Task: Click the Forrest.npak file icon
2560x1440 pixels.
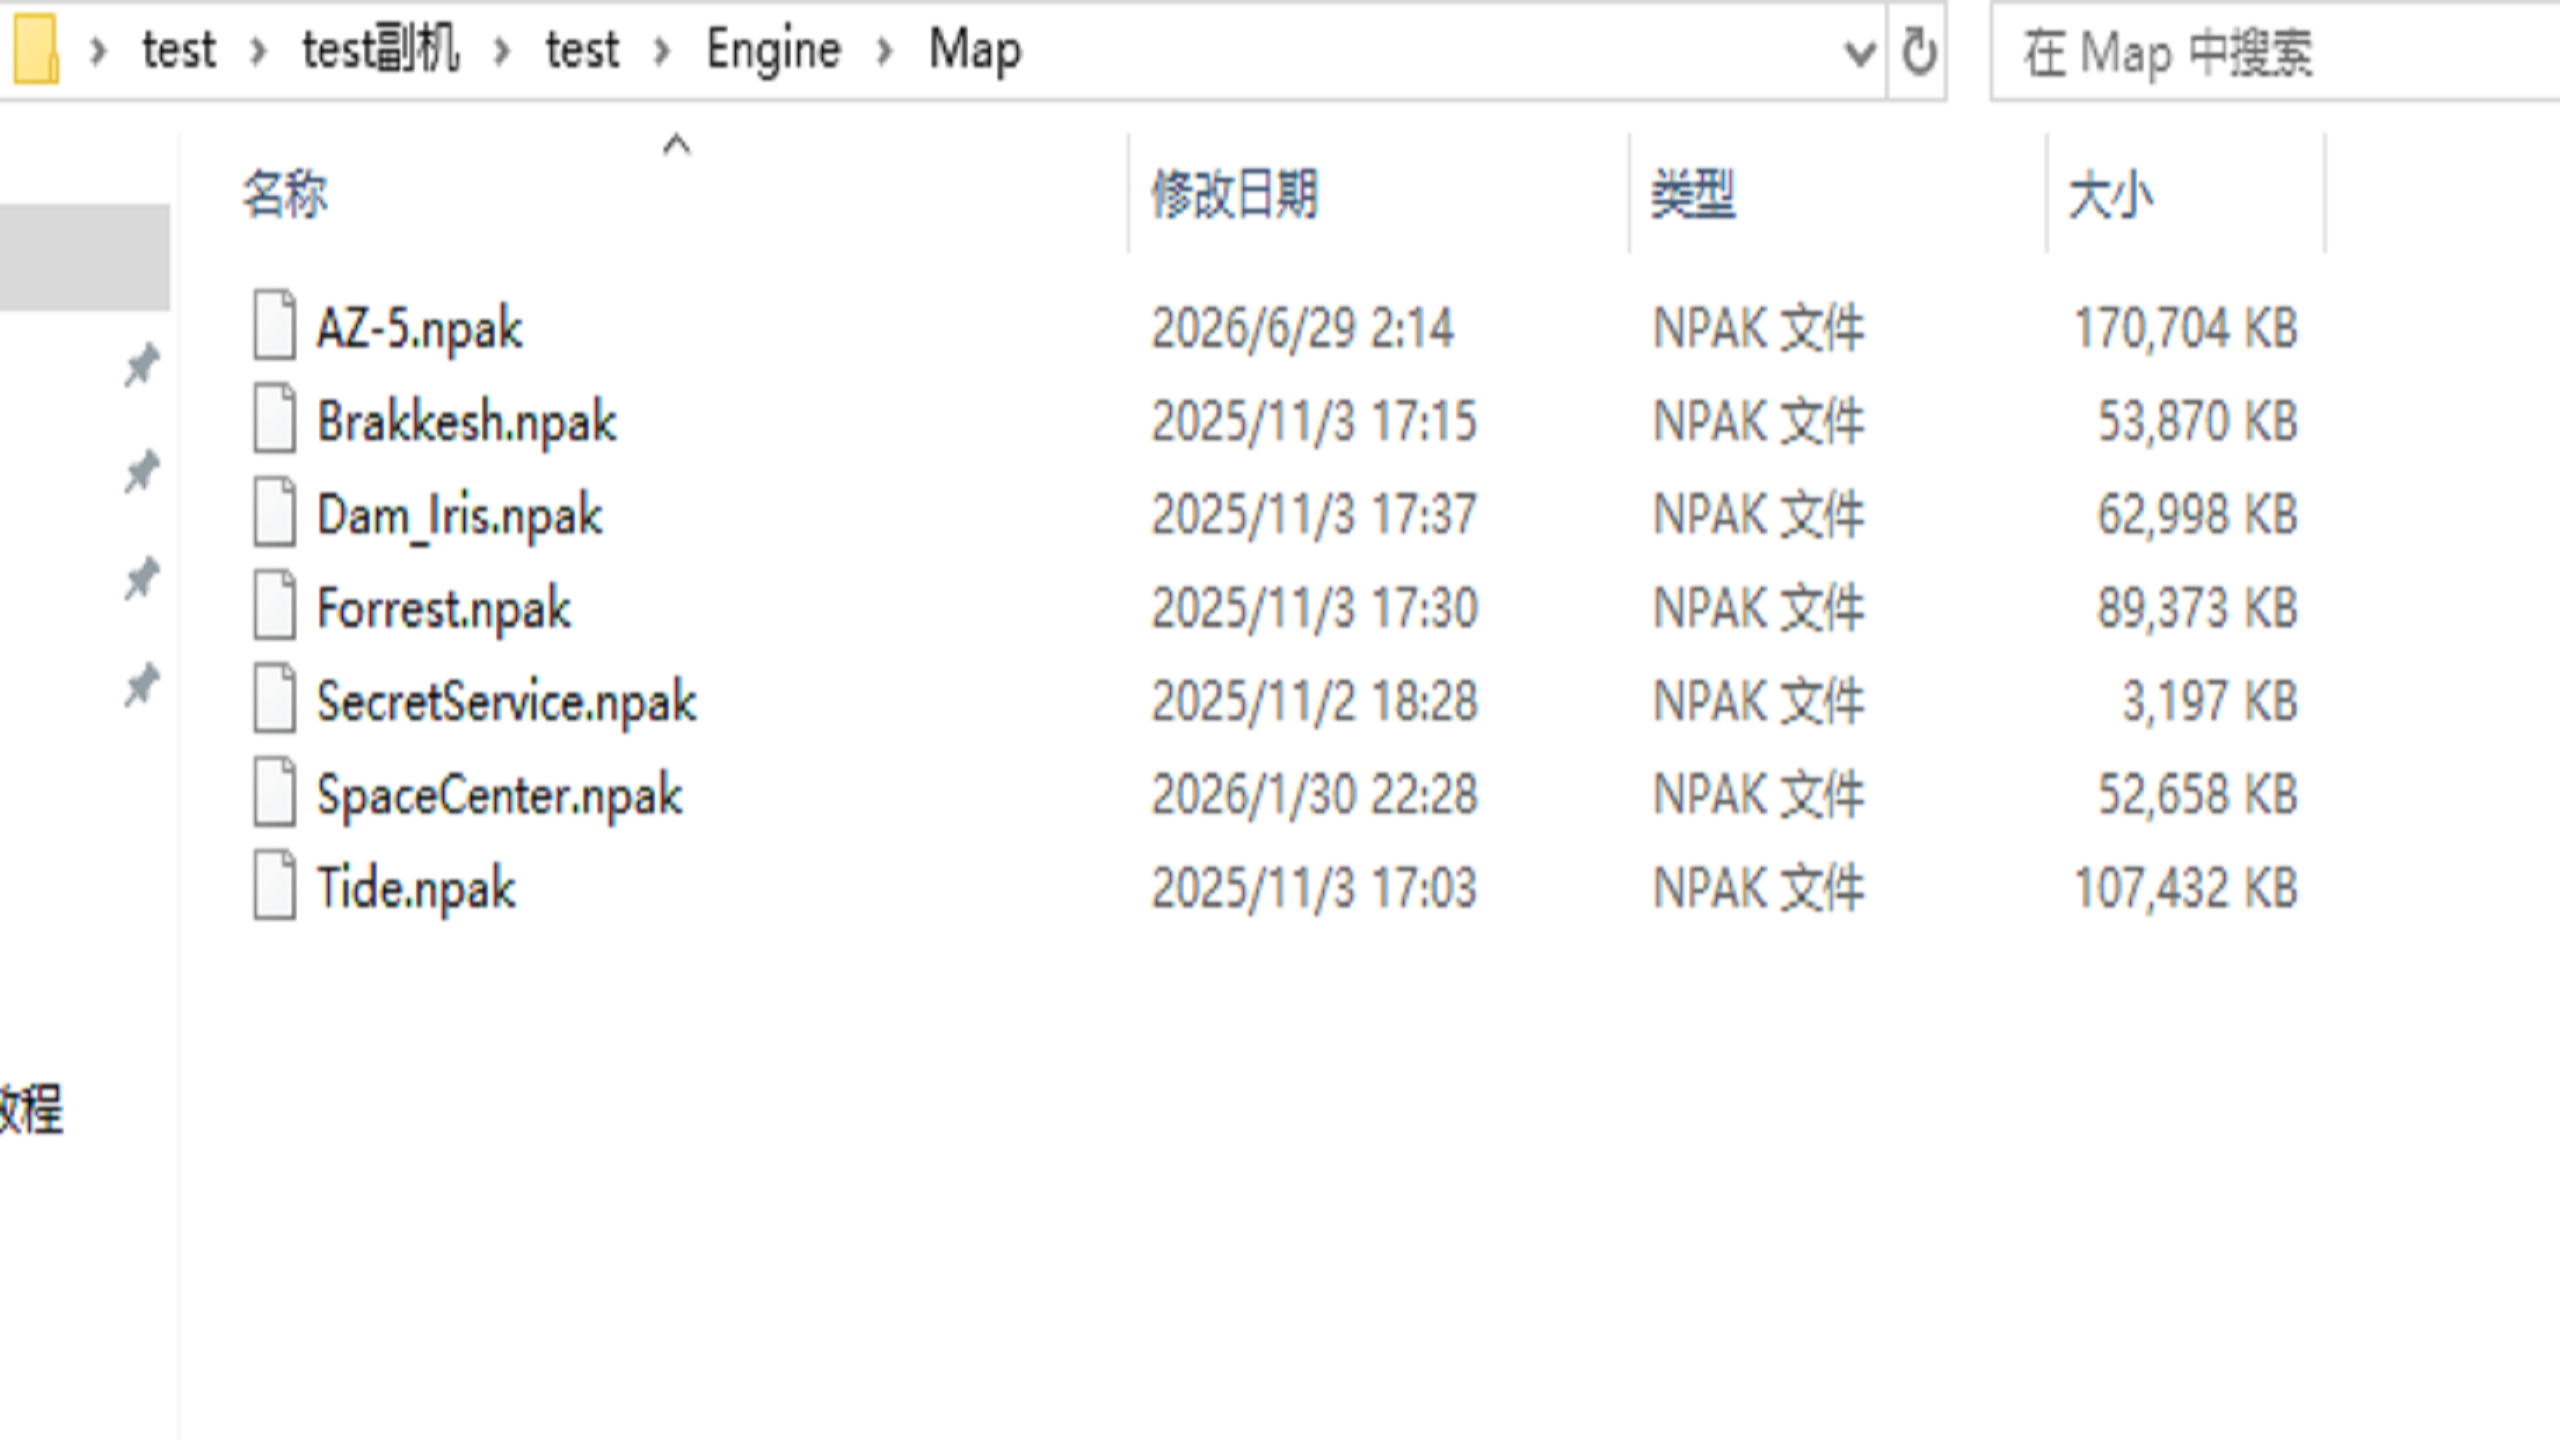Action: (x=274, y=604)
